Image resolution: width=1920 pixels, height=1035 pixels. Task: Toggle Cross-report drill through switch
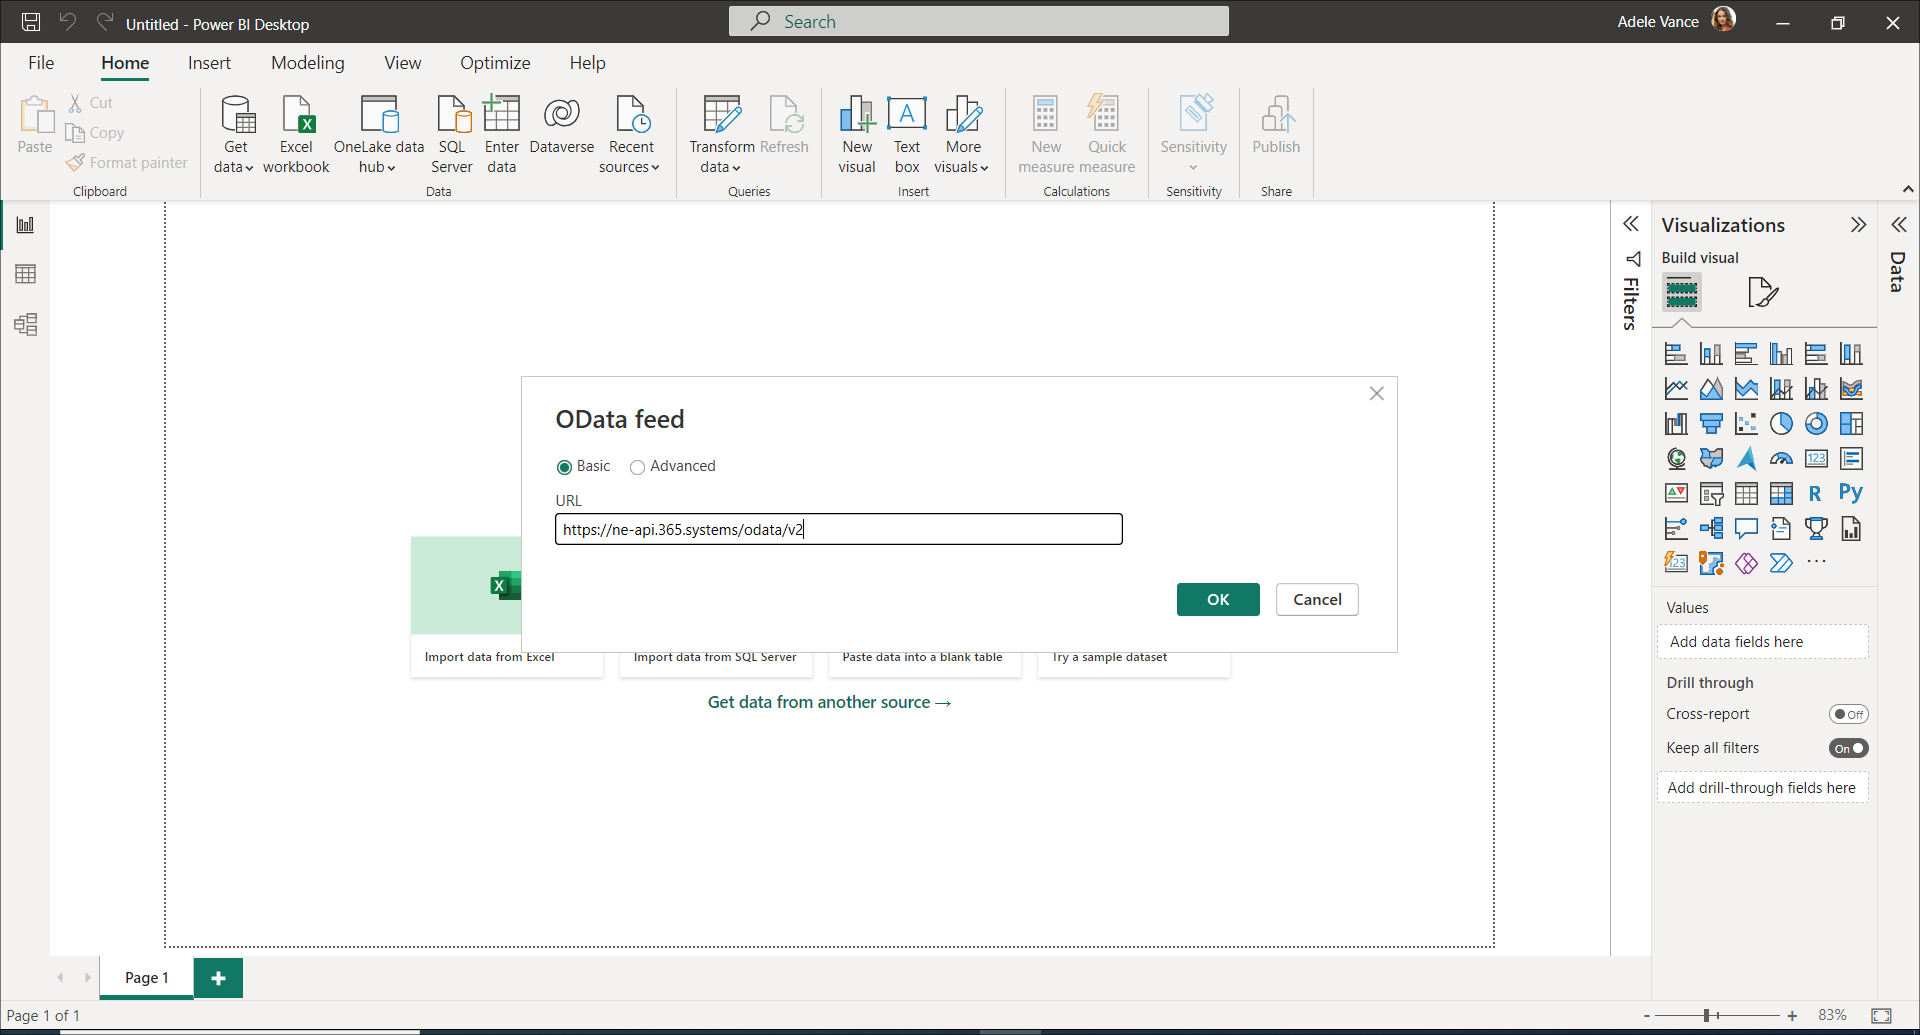click(1848, 714)
